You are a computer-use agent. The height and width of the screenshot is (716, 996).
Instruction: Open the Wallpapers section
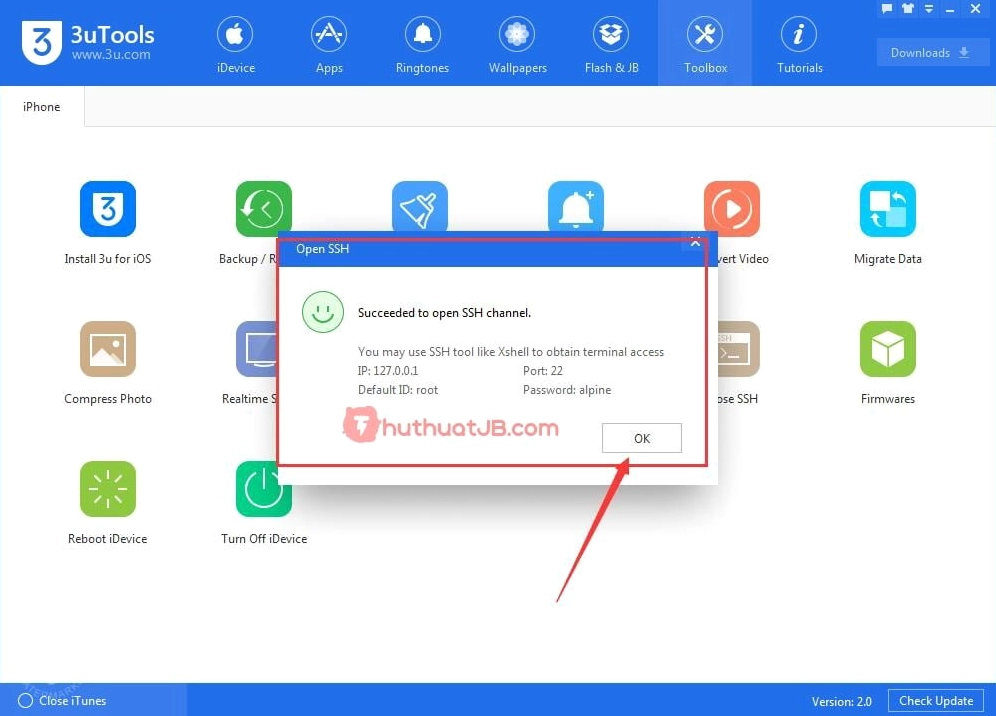click(517, 44)
